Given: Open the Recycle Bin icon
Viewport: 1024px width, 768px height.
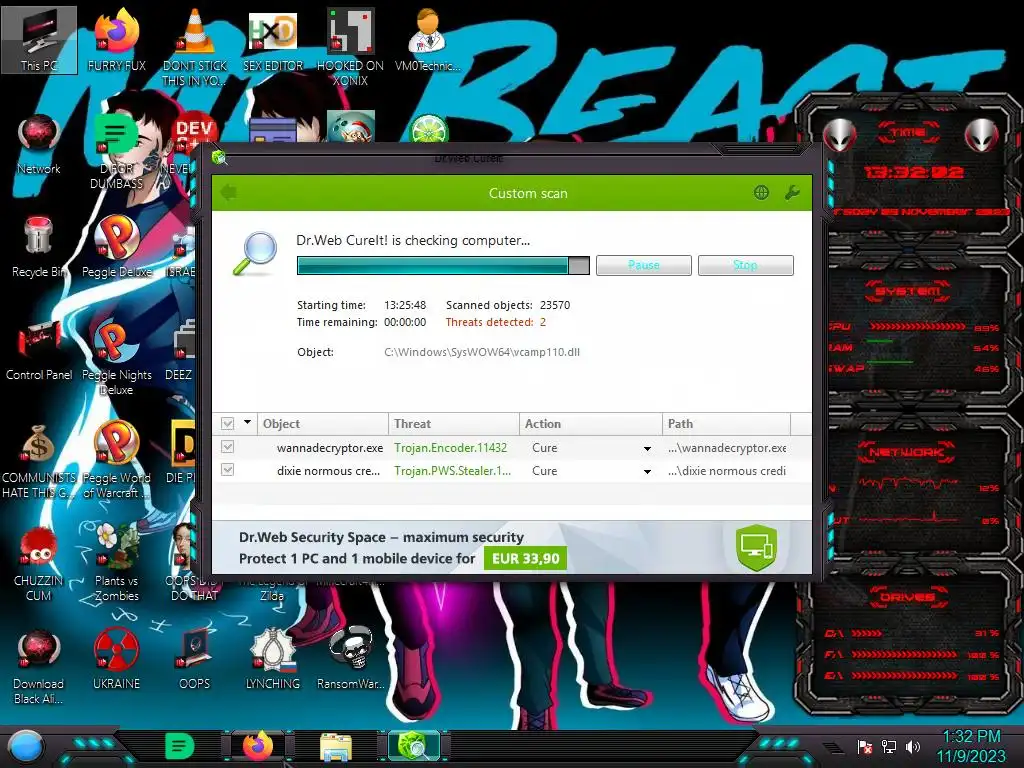Looking at the screenshot, I should point(39,247).
